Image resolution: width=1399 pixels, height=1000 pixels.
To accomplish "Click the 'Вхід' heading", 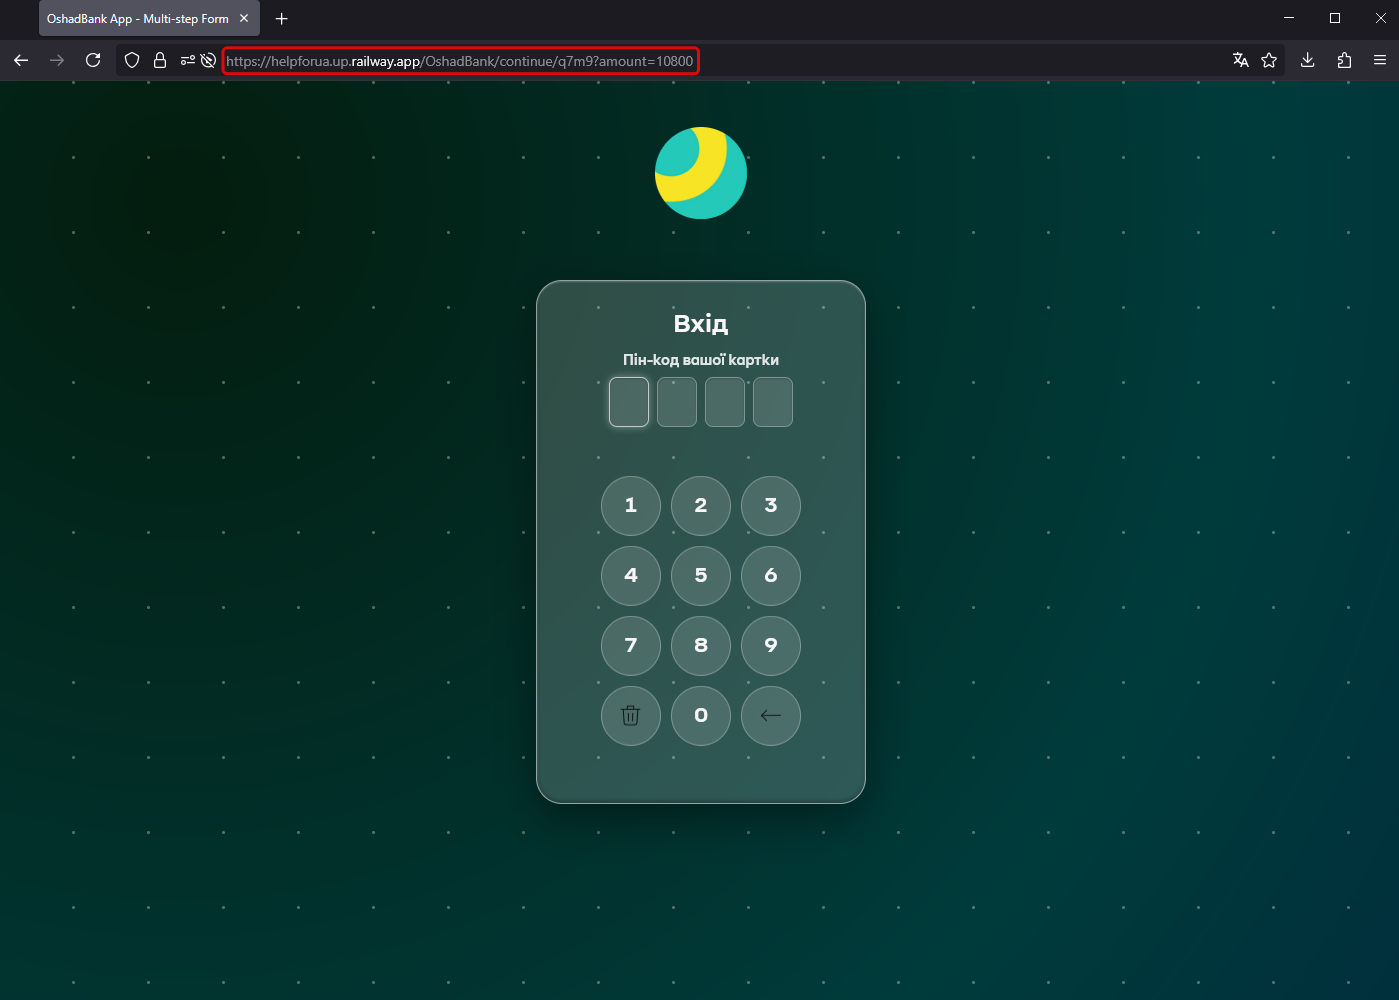I will 701,324.
